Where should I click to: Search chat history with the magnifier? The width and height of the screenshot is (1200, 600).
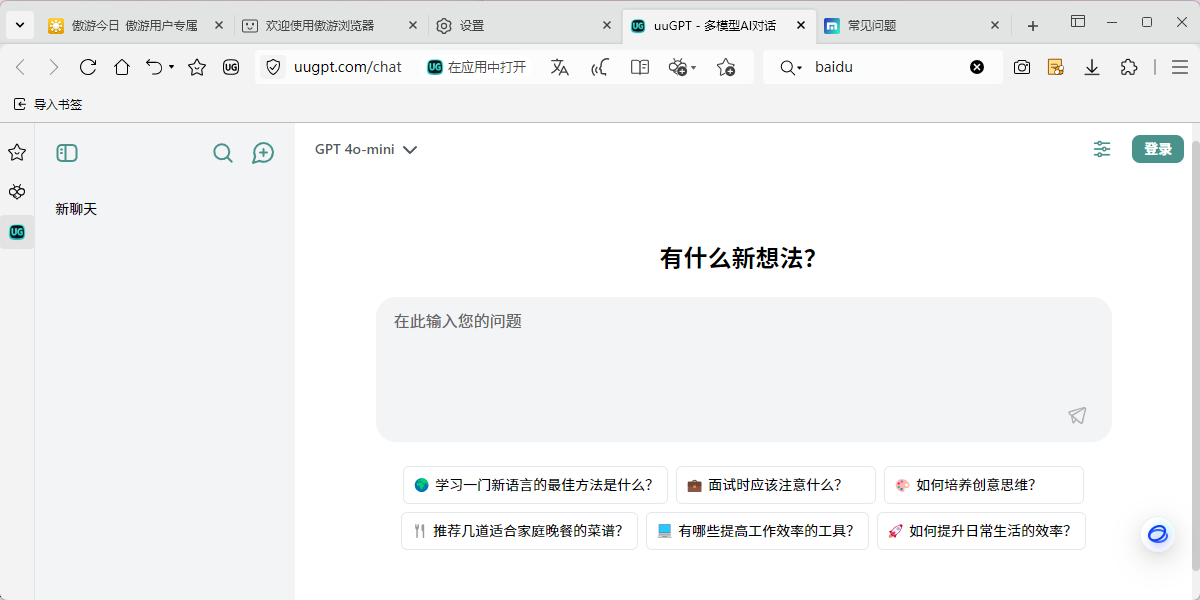point(222,152)
